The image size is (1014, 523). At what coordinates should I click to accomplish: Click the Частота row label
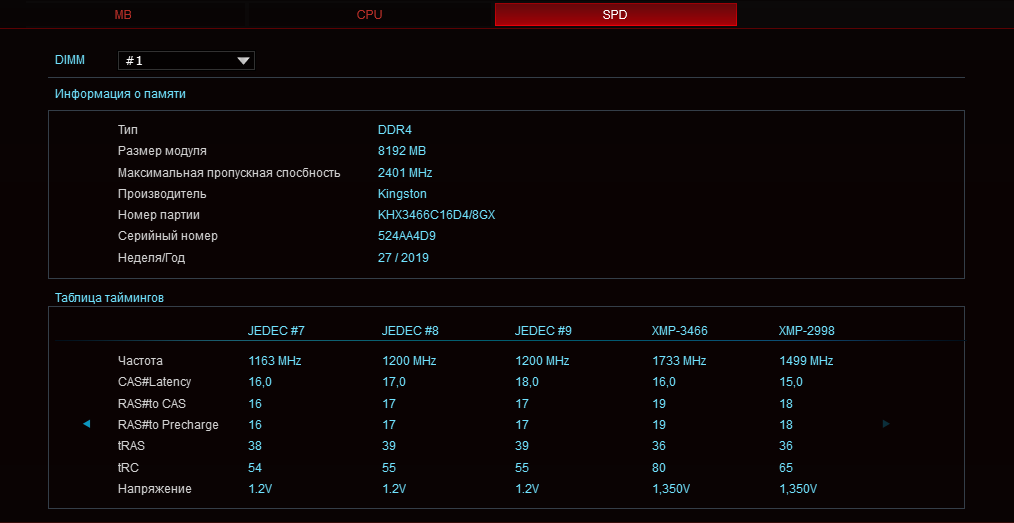[x=140, y=361]
